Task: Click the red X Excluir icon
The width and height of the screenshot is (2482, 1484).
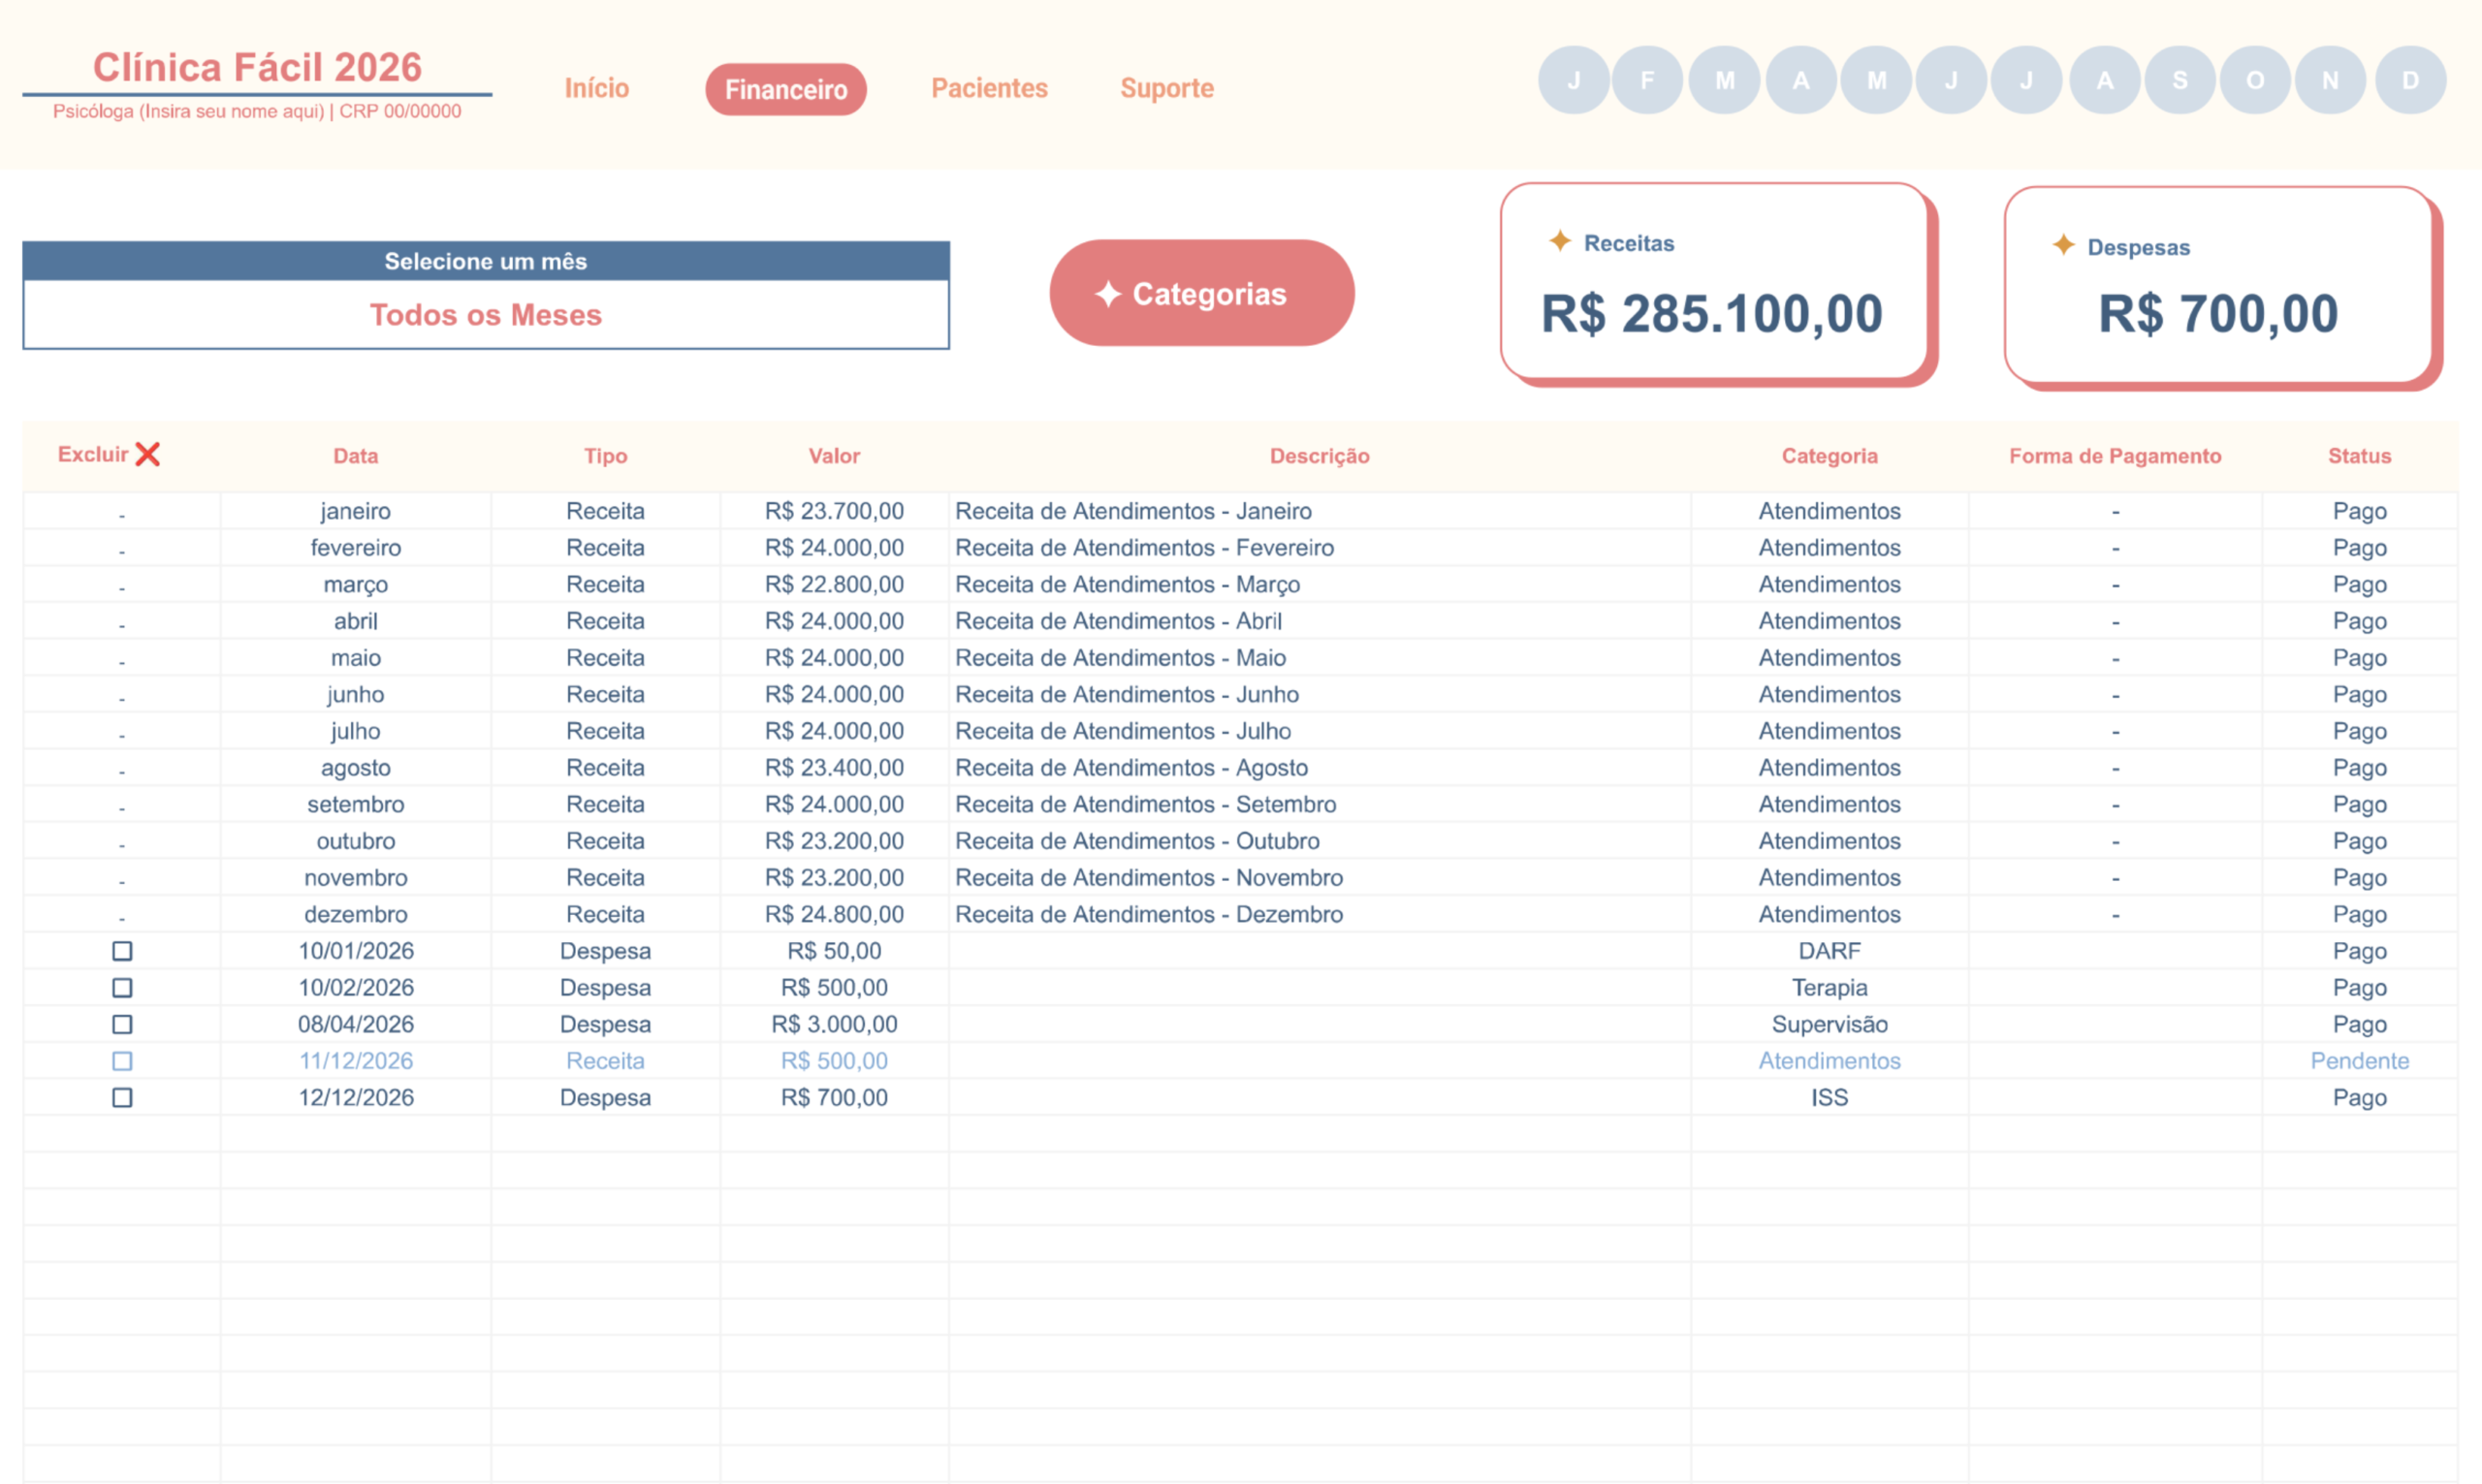Action: tap(148, 455)
